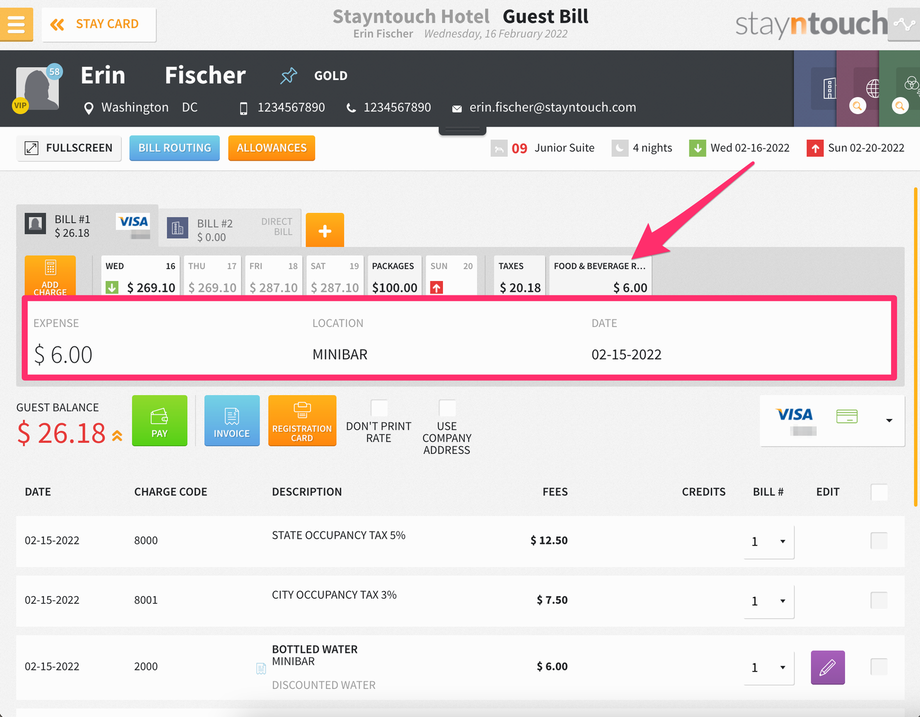
Task: Click the MINIBAR location value
Action: [x=340, y=355]
